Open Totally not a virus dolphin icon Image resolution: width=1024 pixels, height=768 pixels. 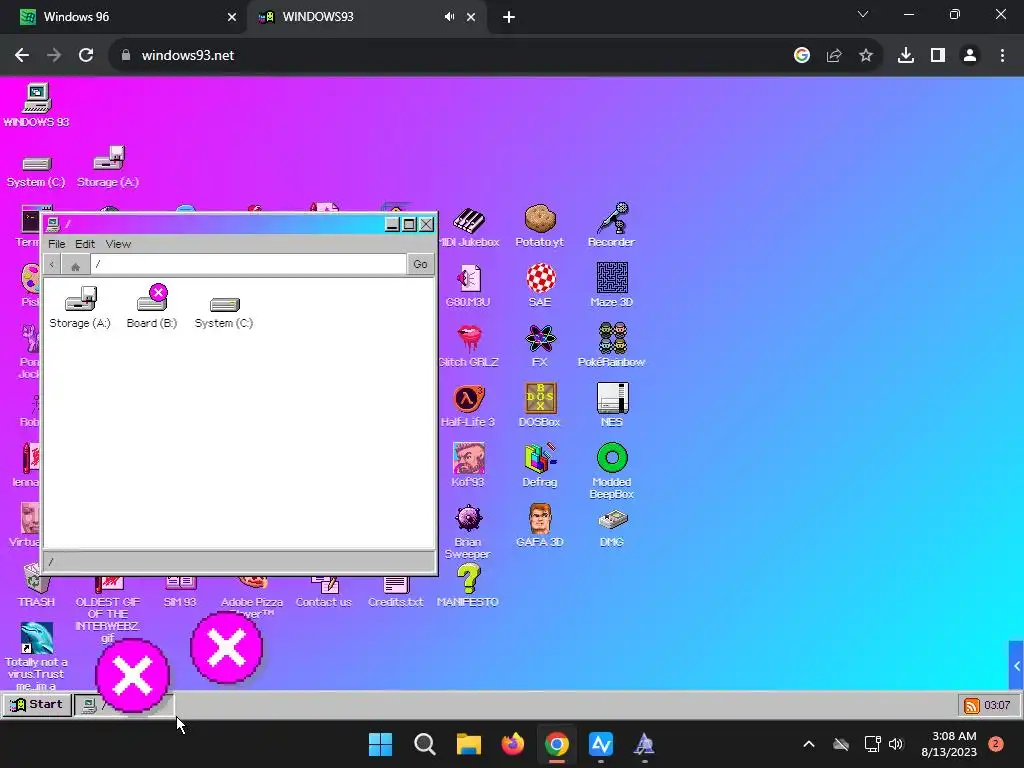click(36, 656)
